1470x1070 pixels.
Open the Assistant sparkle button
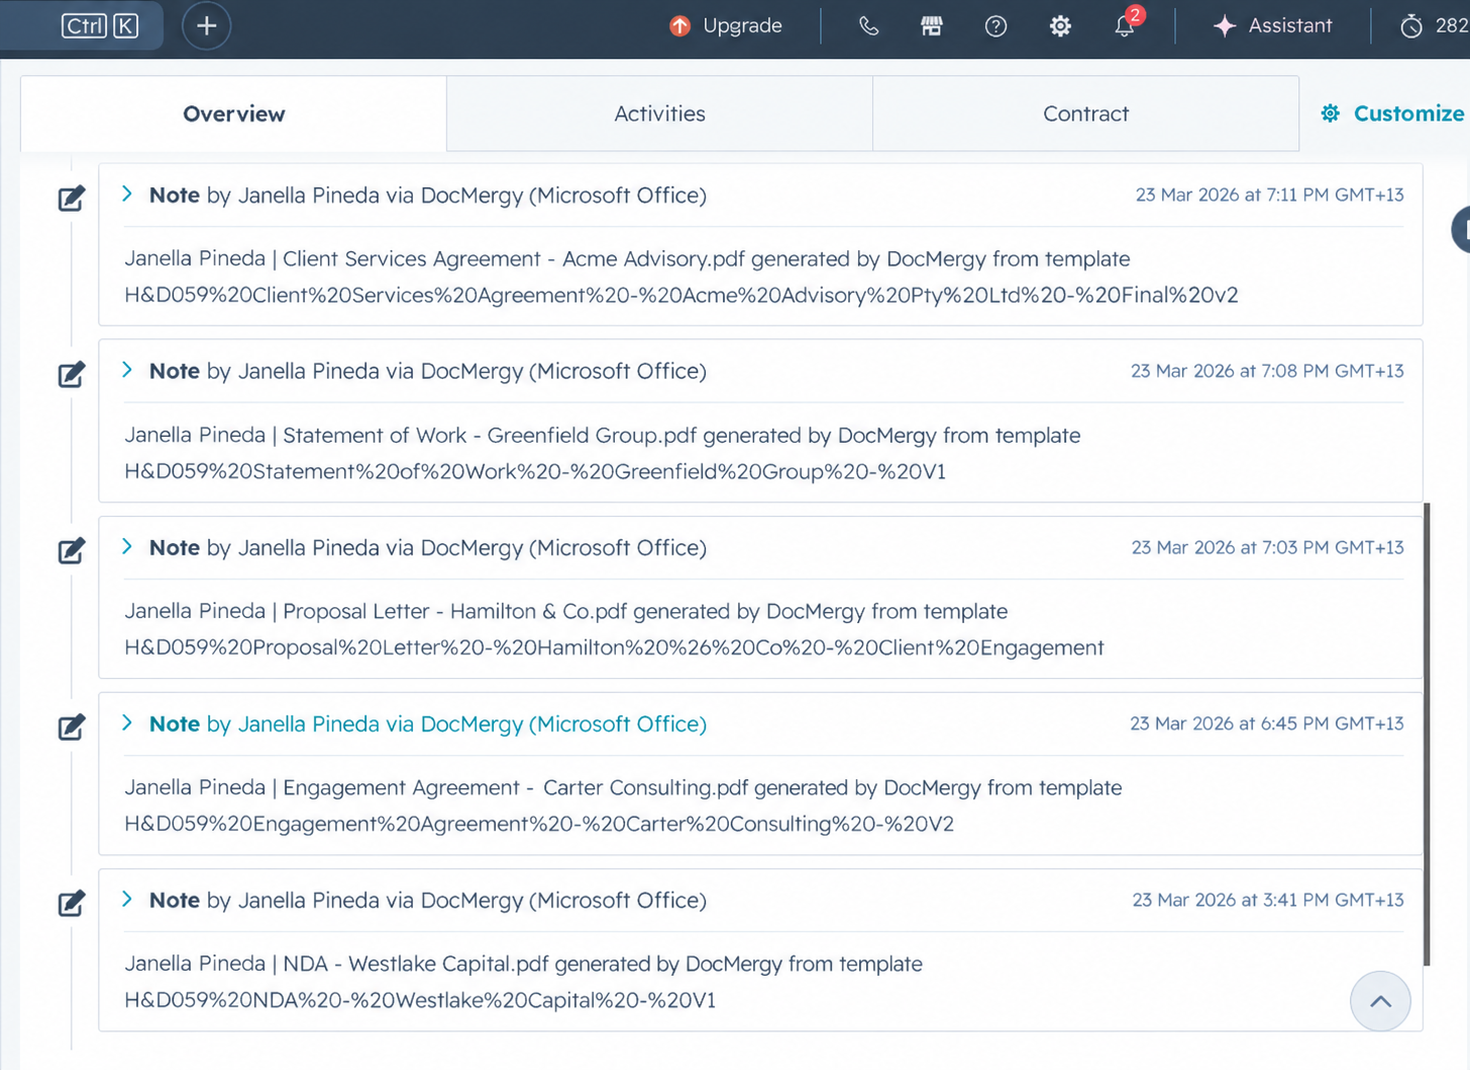[x=1272, y=26]
